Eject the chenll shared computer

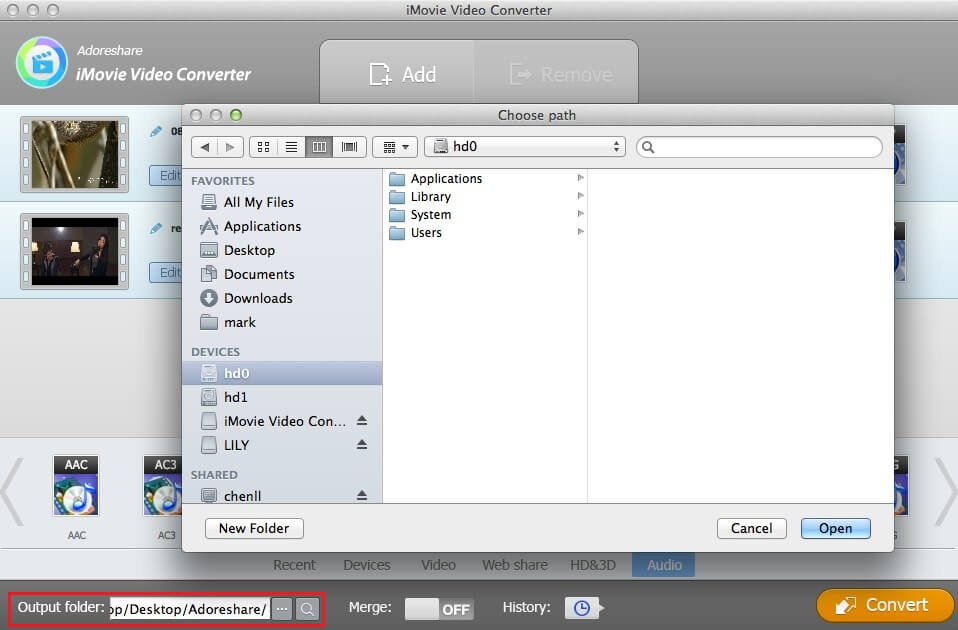[x=362, y=495]
